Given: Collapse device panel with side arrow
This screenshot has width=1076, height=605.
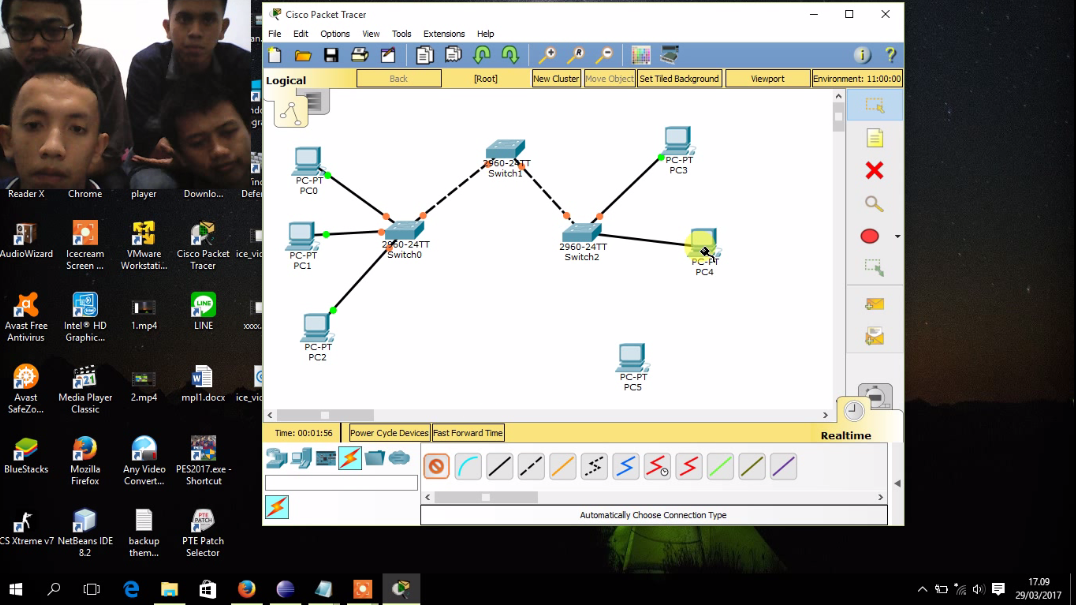Looking at the screenshot, I should tap(897, 484).
